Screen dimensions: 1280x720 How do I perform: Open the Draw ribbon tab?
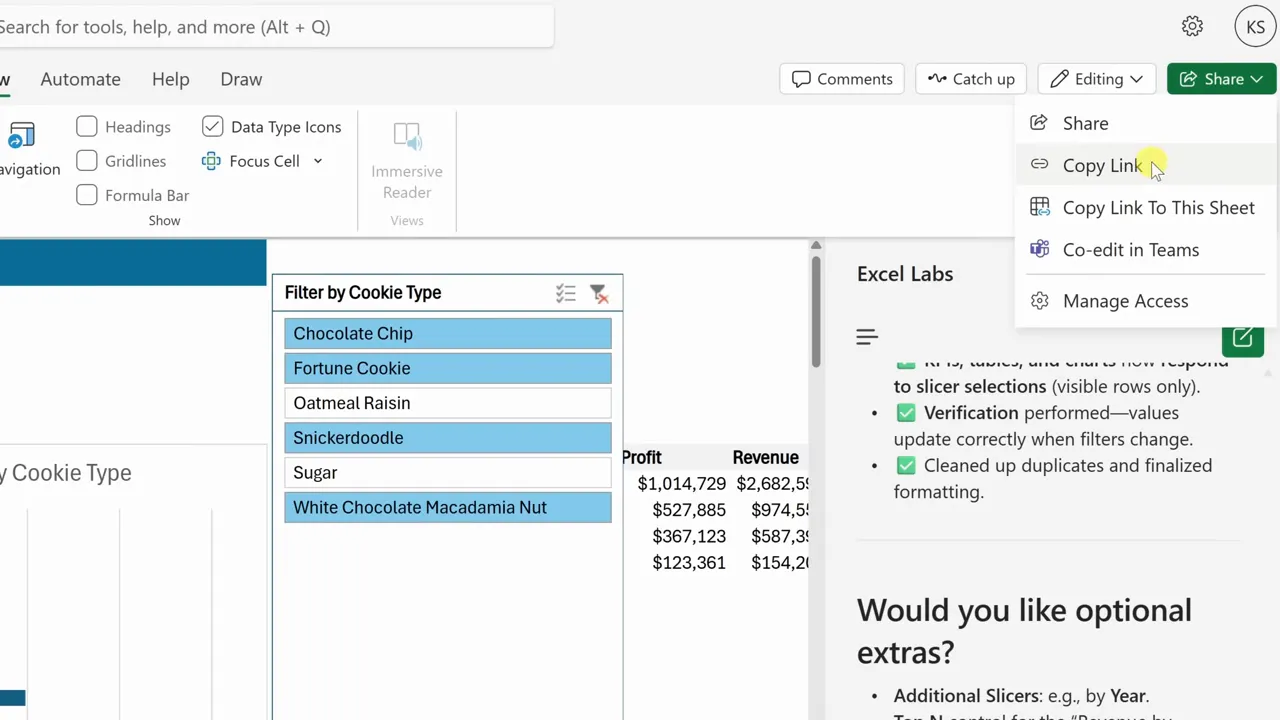(241, 79)
